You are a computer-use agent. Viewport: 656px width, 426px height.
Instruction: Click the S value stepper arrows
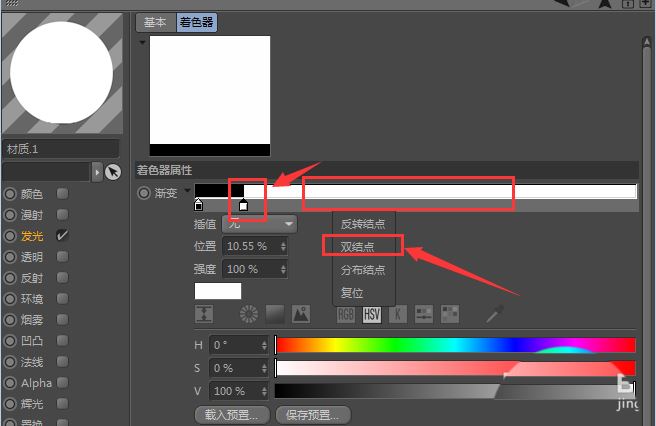264,368
